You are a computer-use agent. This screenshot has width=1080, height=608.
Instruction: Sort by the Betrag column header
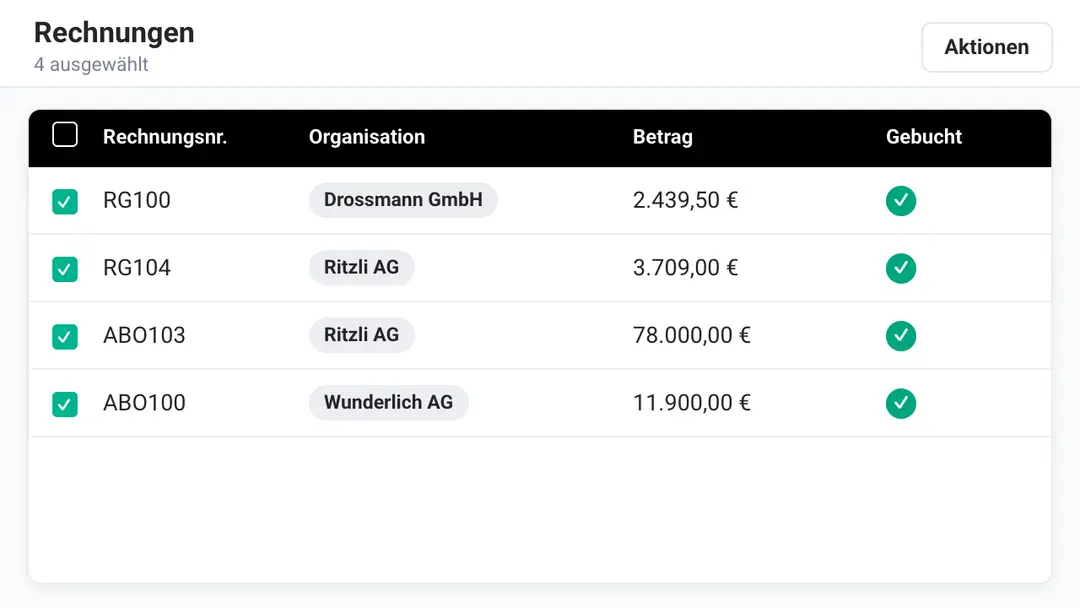coord(663,136)
